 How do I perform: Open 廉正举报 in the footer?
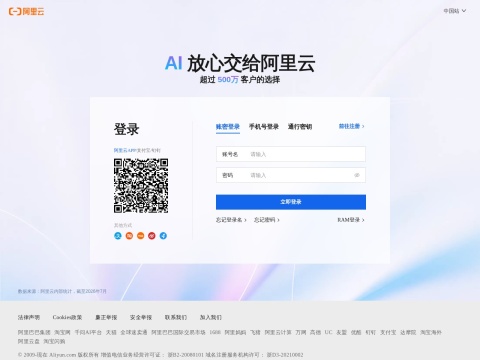click(x=106, y=317)
